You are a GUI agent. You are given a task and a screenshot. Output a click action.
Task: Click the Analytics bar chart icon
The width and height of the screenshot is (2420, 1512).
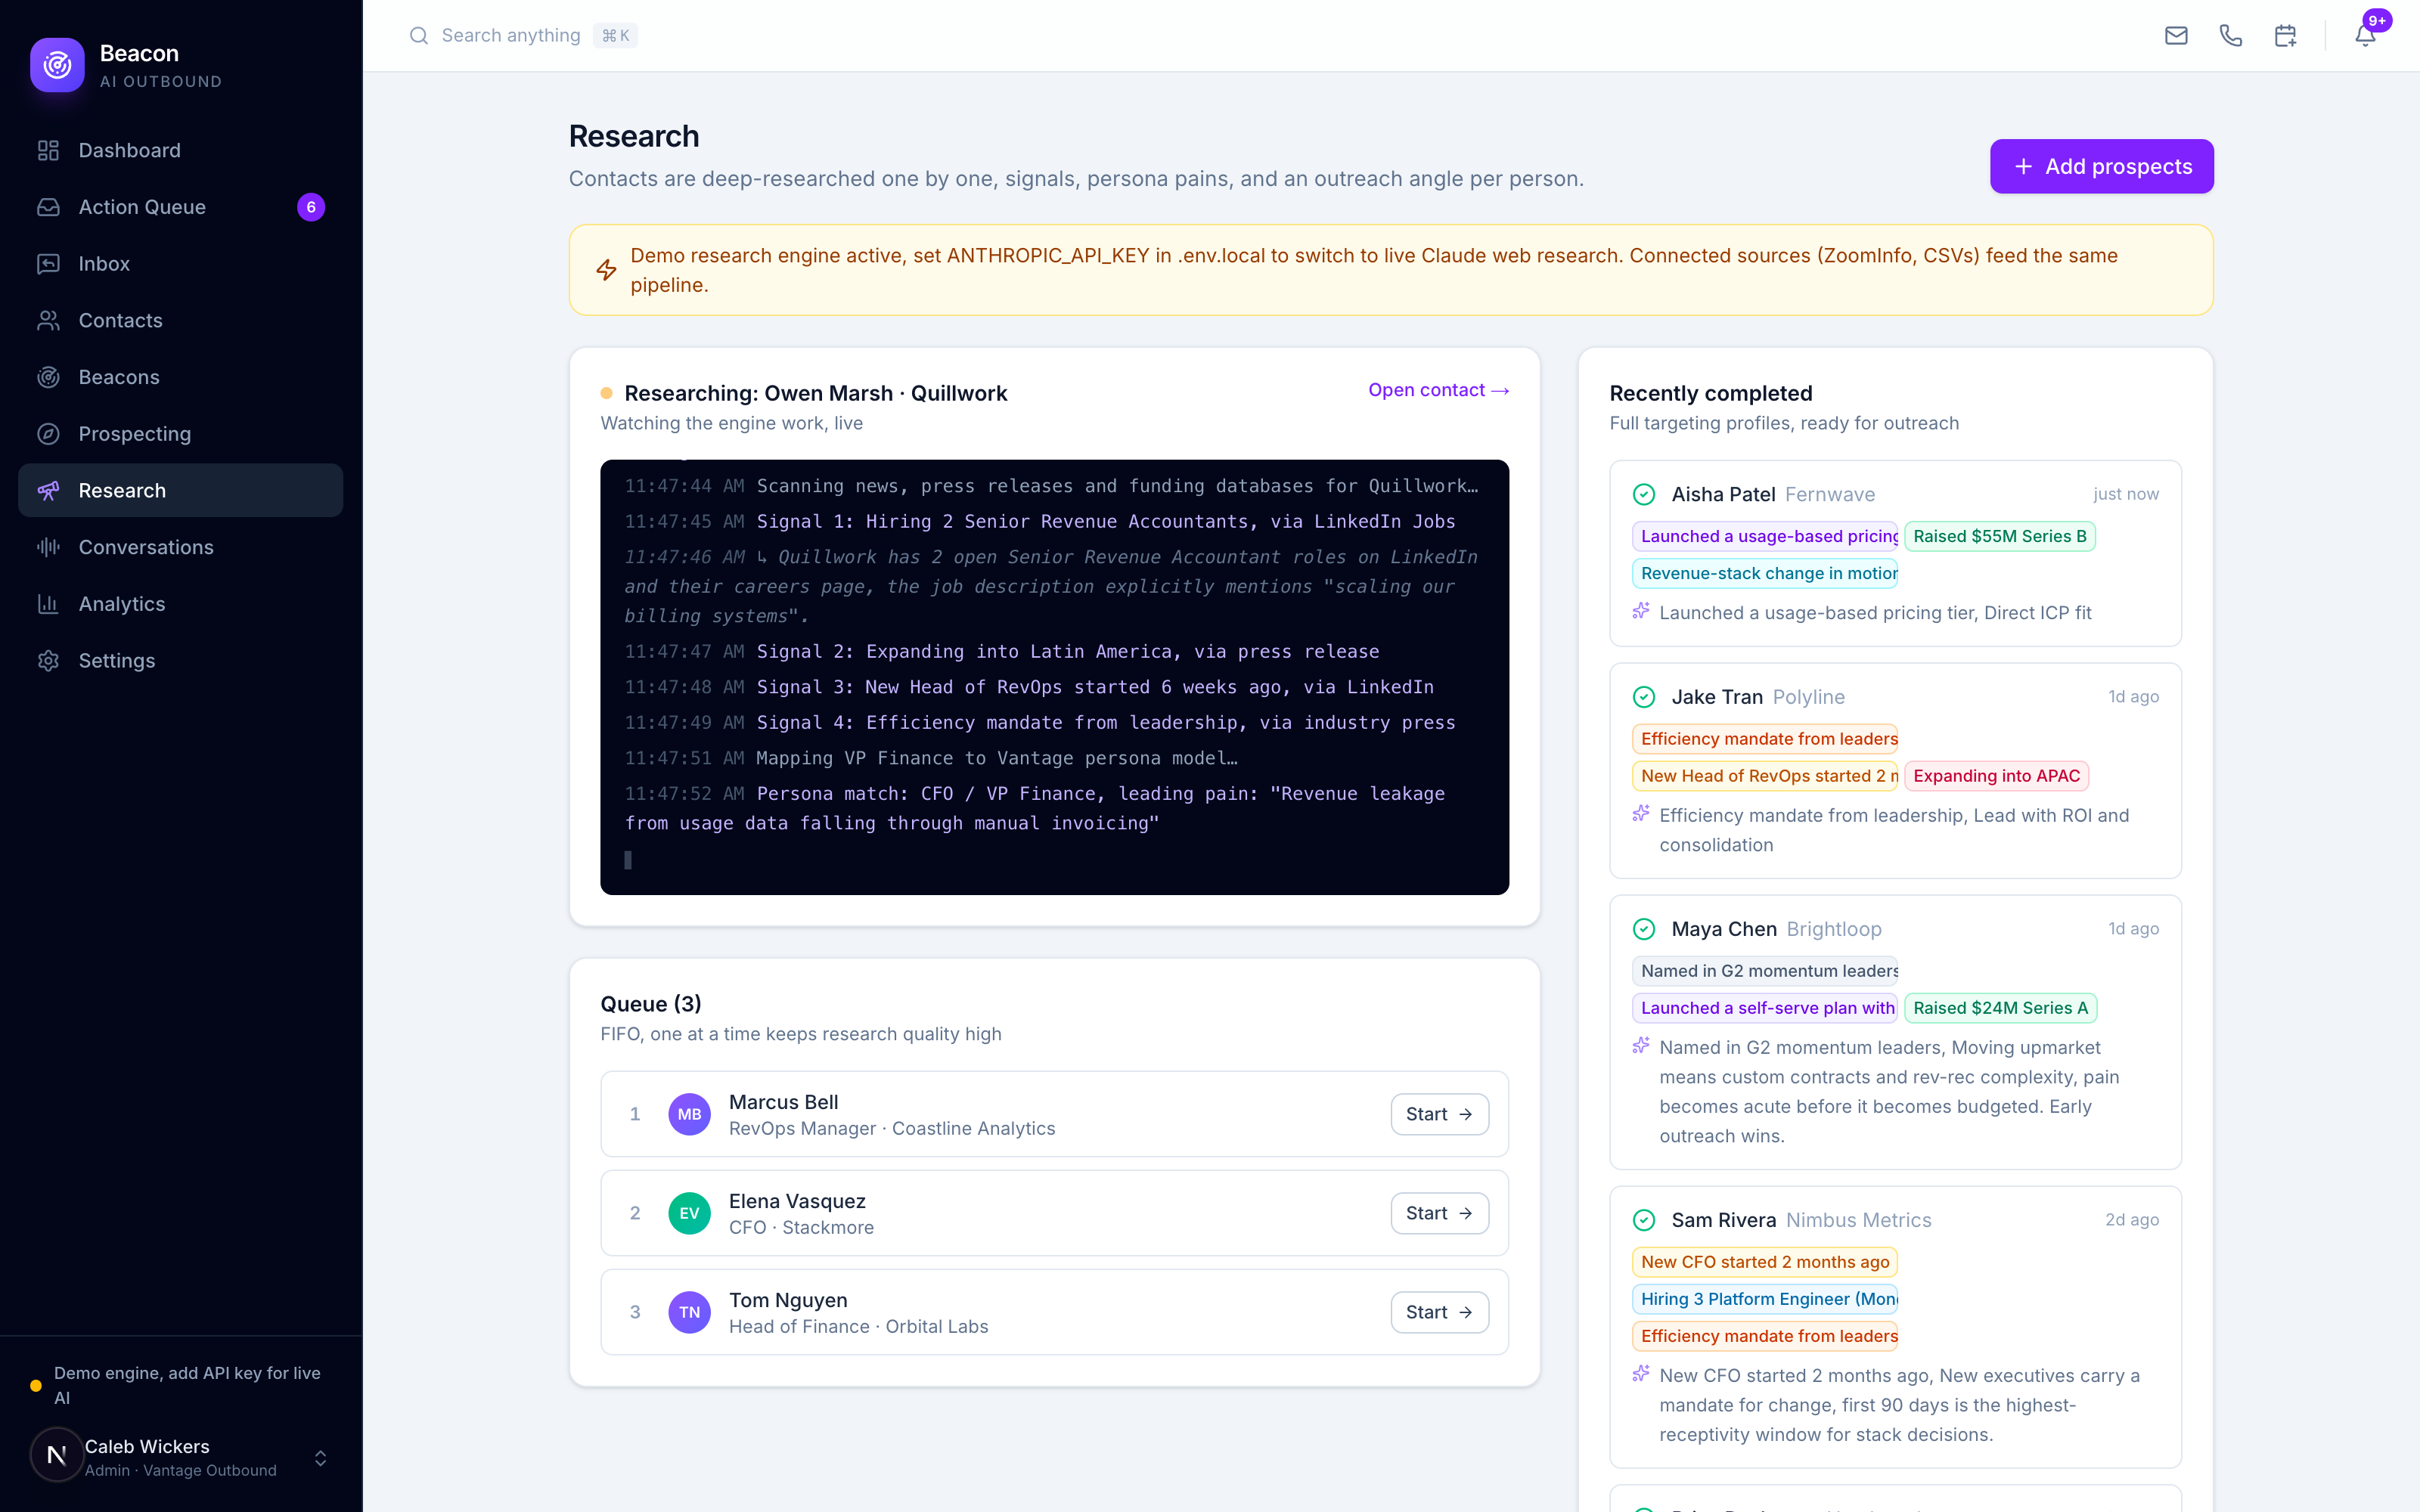tap(48, 604)
